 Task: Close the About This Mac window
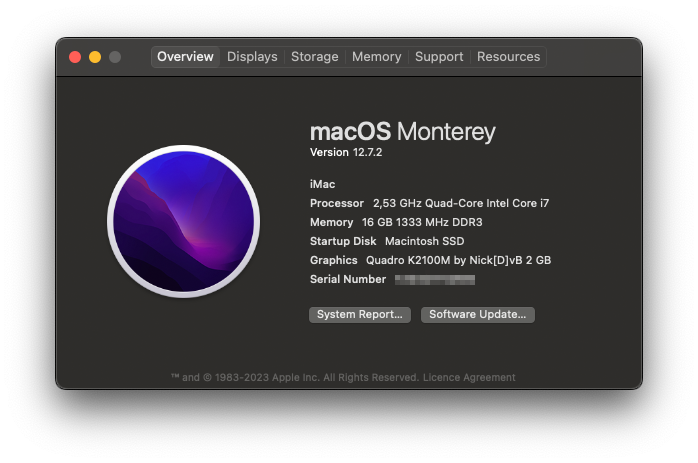[x=75, y=57]
